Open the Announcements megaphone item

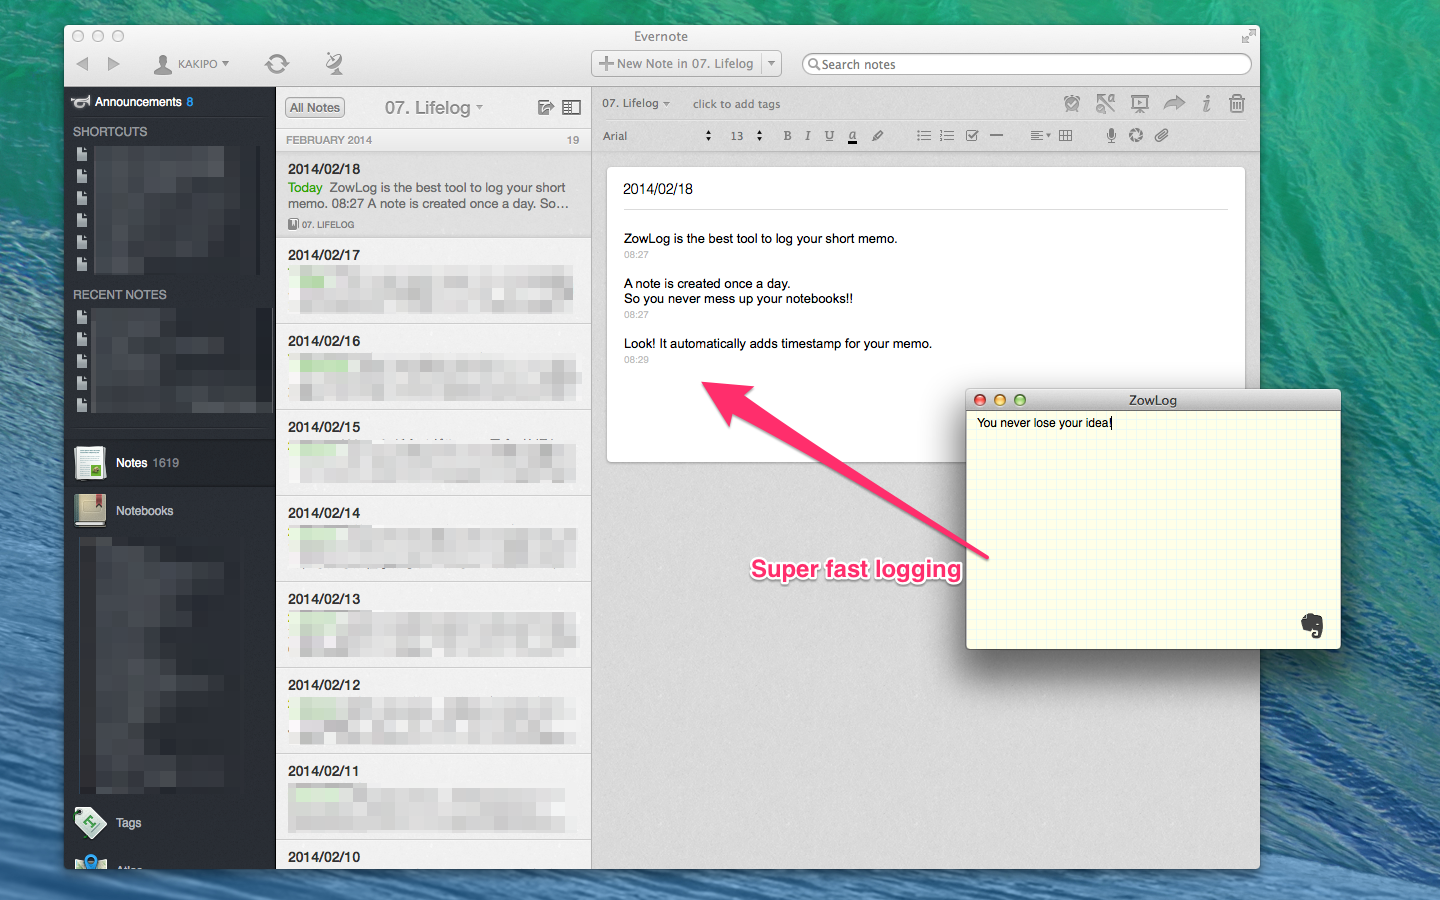tap(131, 102)
